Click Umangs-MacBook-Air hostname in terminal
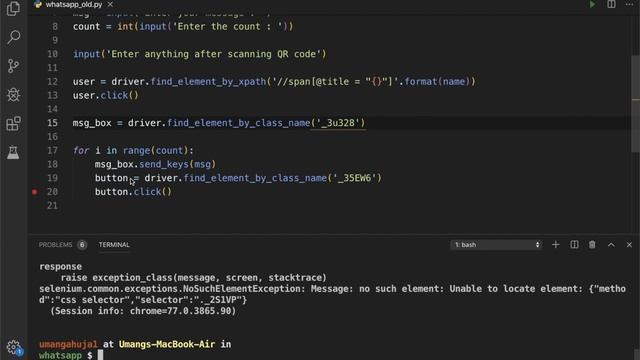The image size is (640, 360). [x=167, y=344]
